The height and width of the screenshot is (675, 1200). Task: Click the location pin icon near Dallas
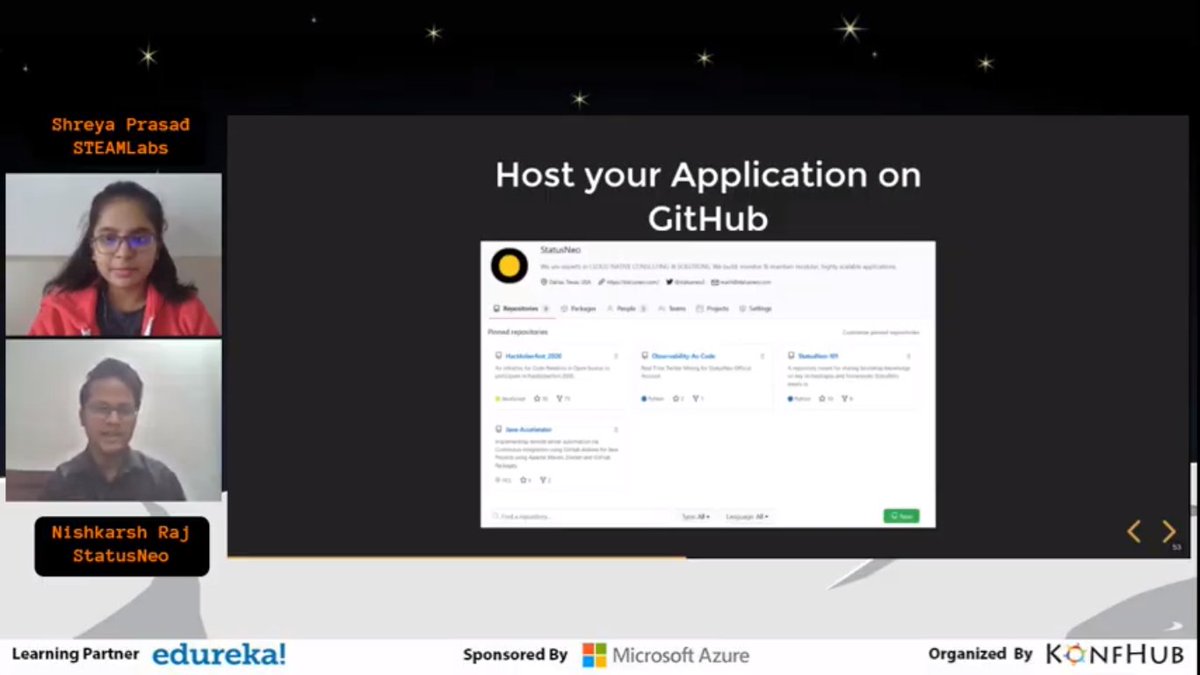click(544, 282)
